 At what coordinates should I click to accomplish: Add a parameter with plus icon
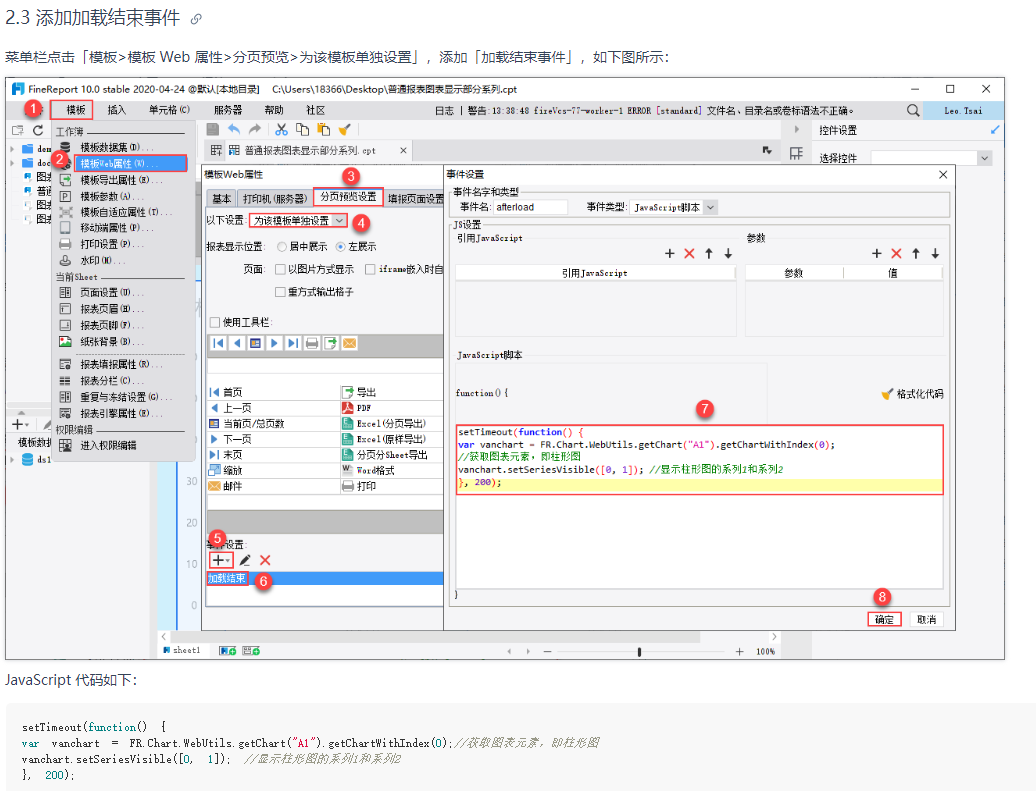click(877, 253)
